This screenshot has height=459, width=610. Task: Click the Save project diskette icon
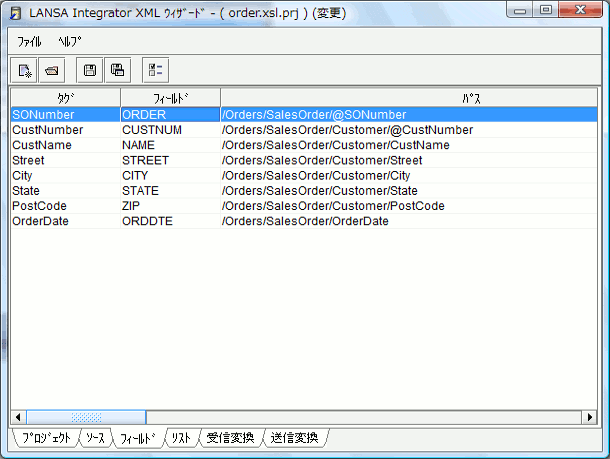pyautogui.click(x=90, y=70)
